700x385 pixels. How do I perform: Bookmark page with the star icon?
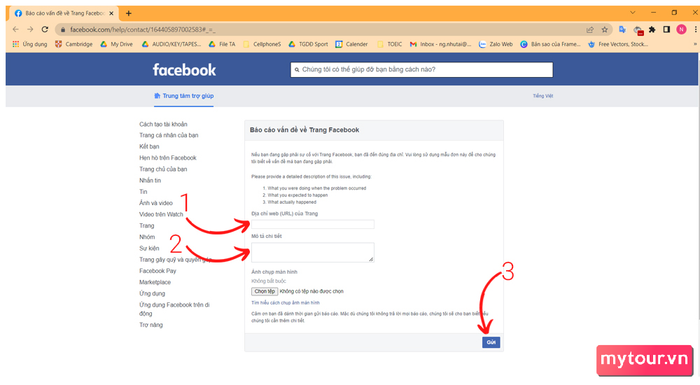[604, 30]
